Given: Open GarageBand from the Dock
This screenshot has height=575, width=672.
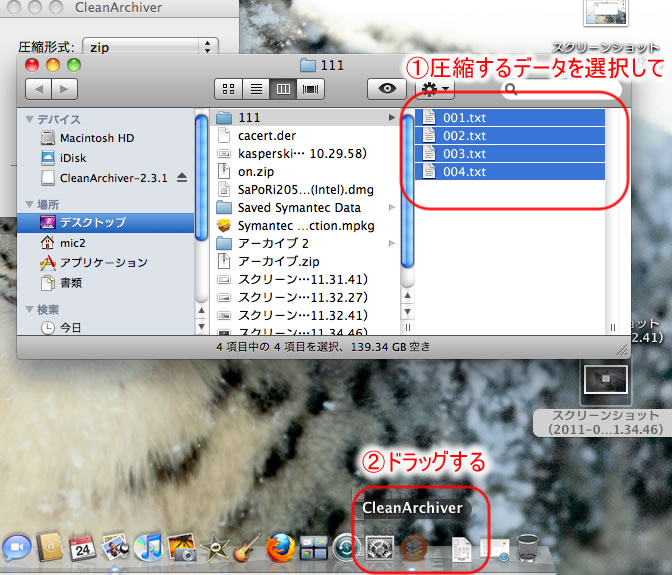Looking at the screenshot, I should (x=247, y=548).
